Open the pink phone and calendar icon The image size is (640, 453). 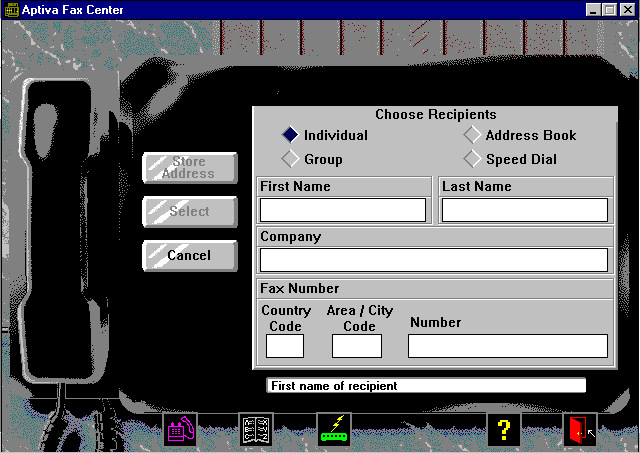click(x=181, y=430)
